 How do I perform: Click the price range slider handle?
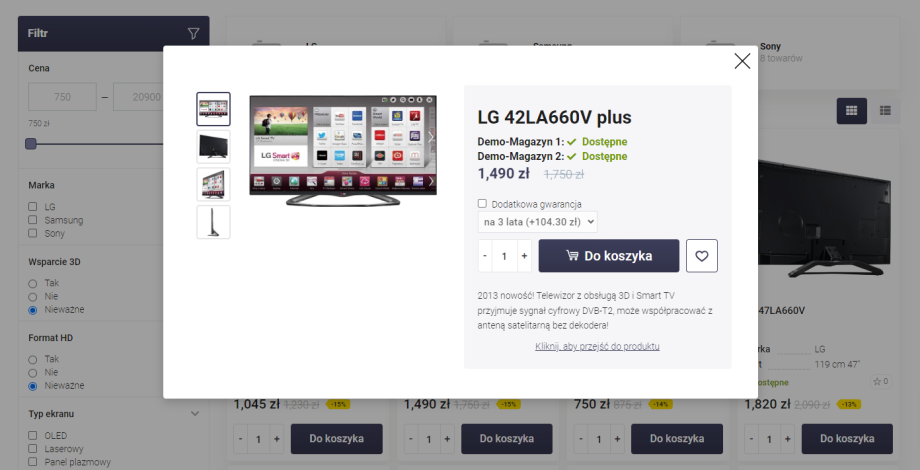click(31, 144)
